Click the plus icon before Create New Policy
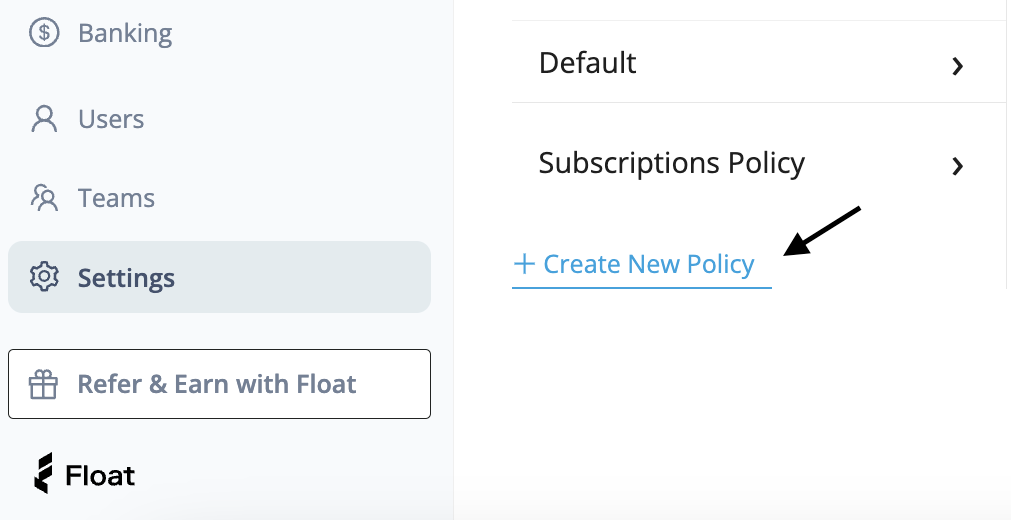Screen dimensions: 1011x520 (524, 264)
